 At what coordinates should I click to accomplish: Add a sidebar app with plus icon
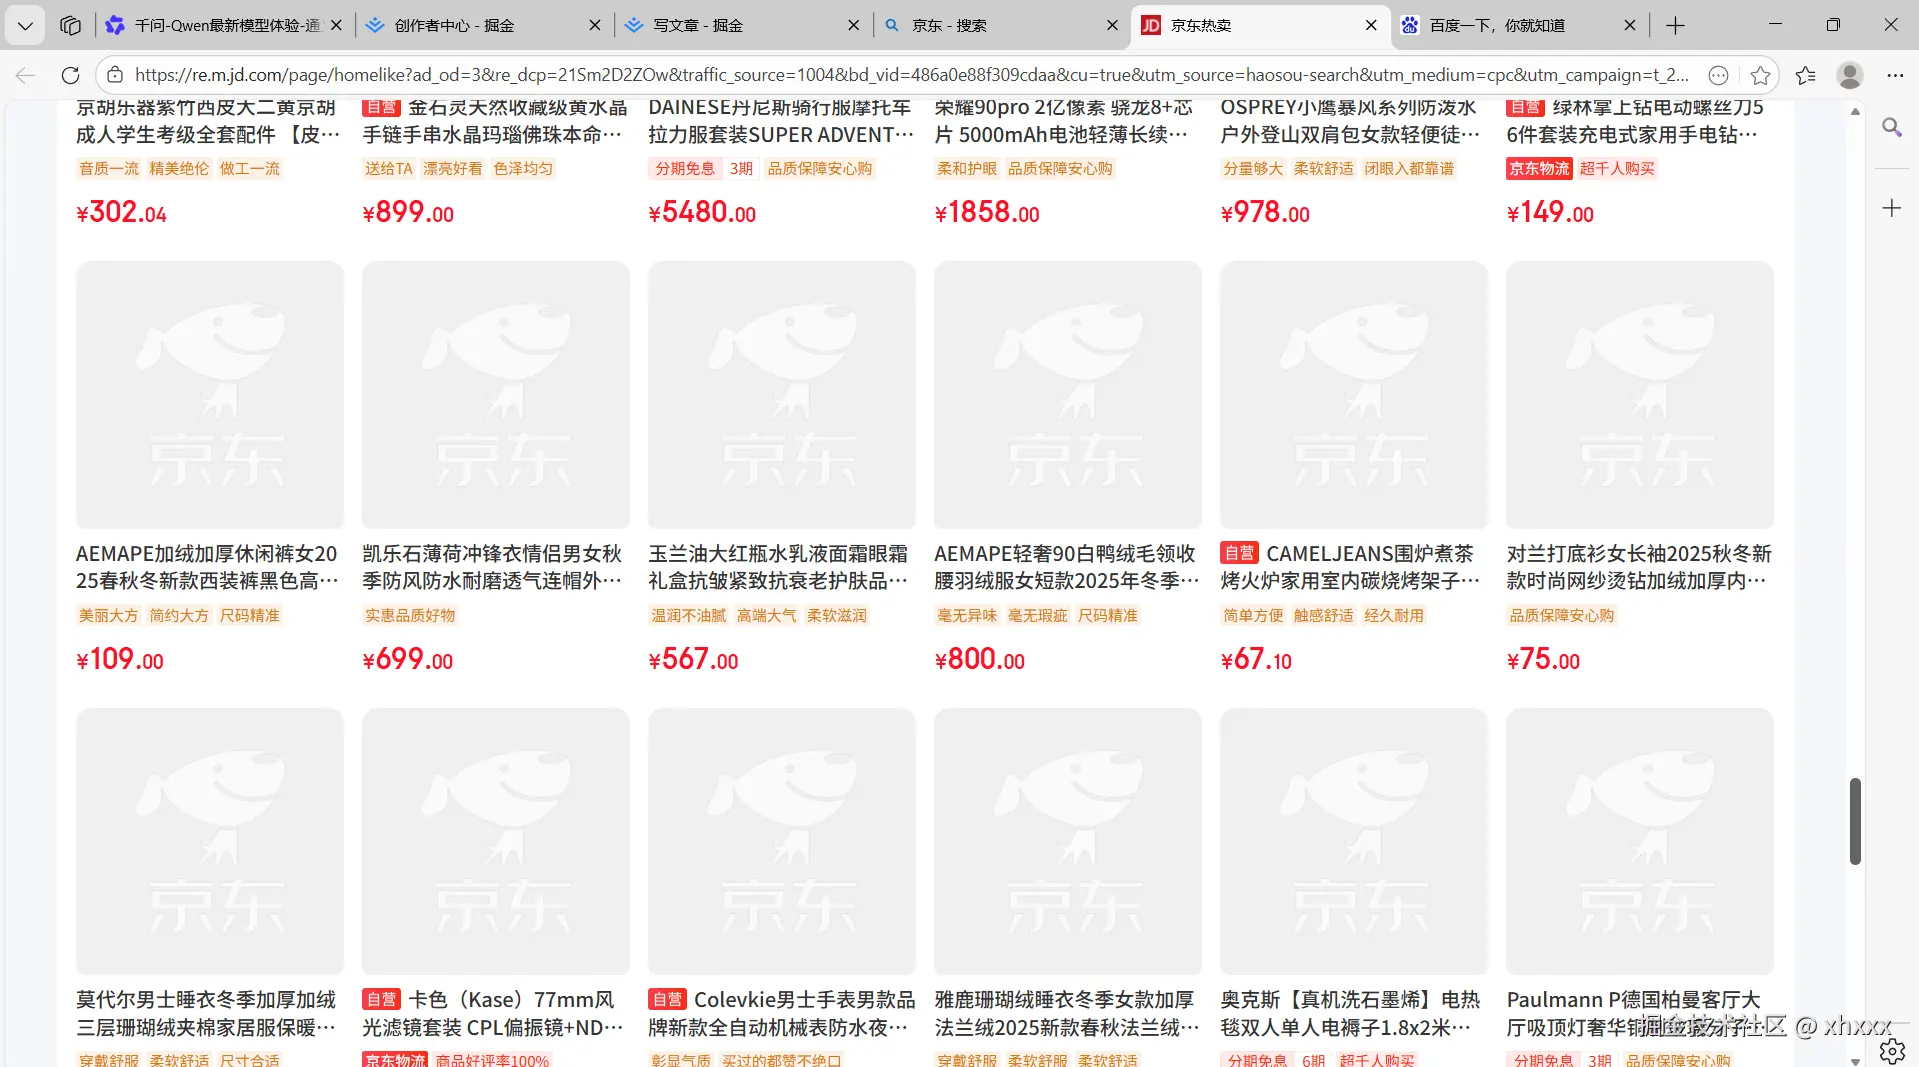(1892, 208)
